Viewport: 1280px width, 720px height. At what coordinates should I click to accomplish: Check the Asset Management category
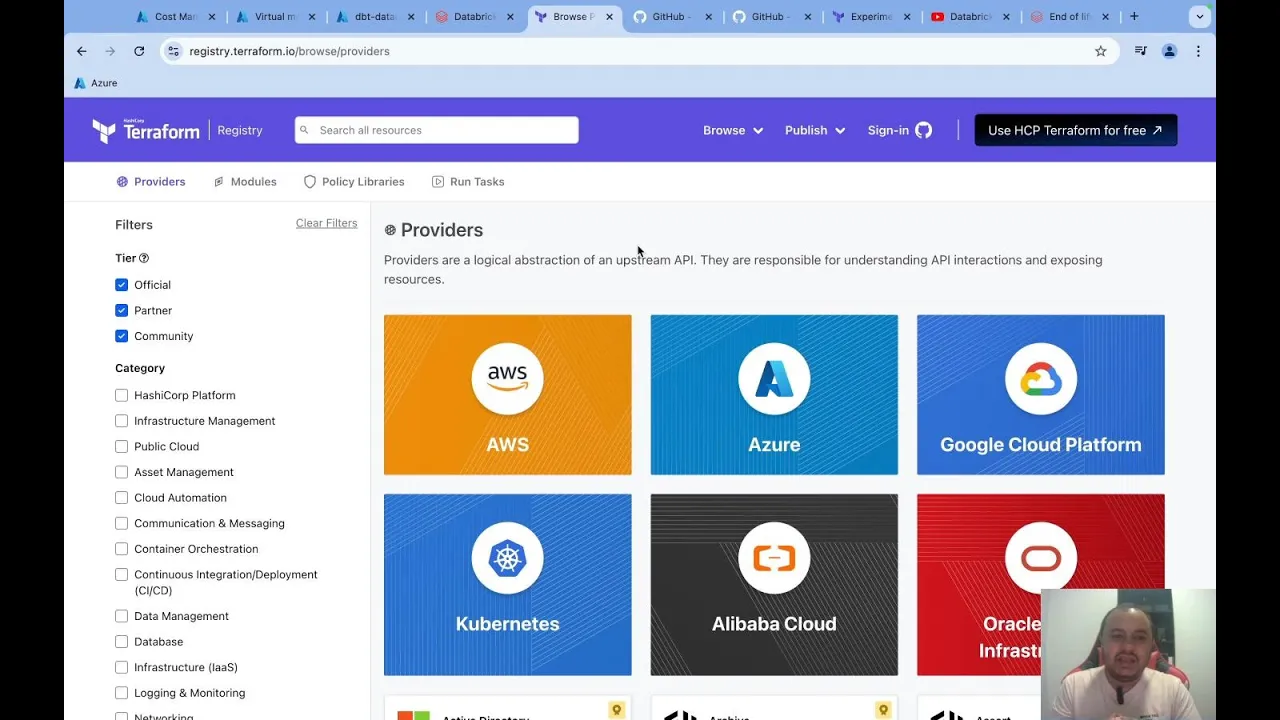pyautogui.click(x=121, y=472)
